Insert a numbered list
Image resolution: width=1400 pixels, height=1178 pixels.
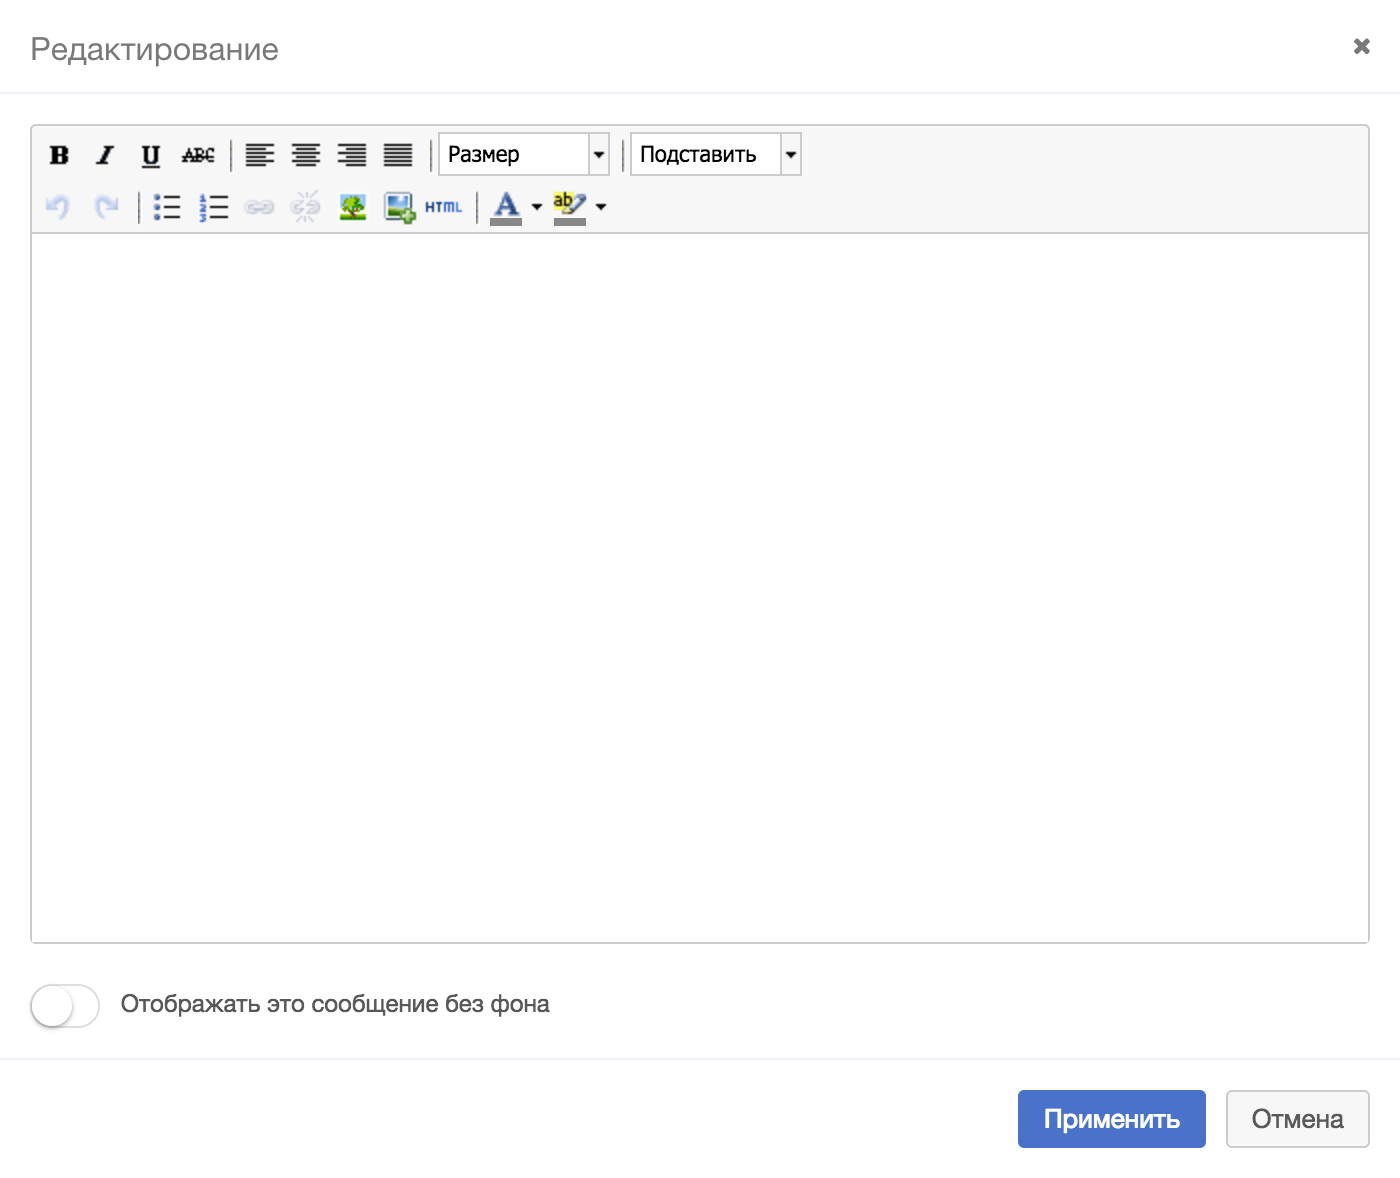214,207
